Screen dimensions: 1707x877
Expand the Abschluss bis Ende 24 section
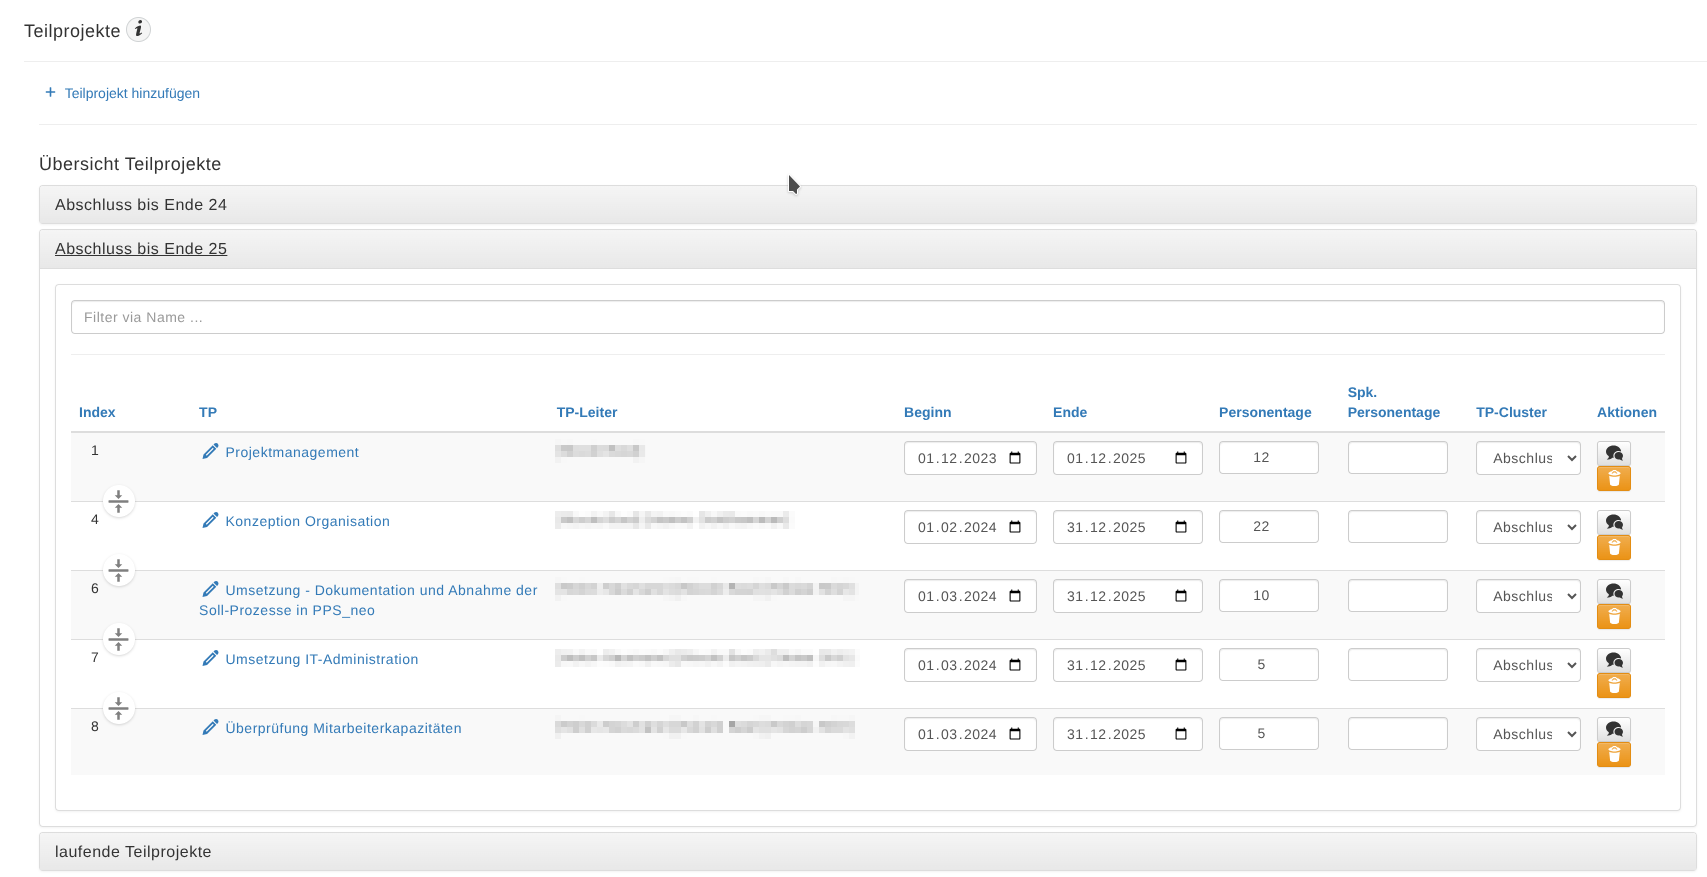click(x=141, y=204)
